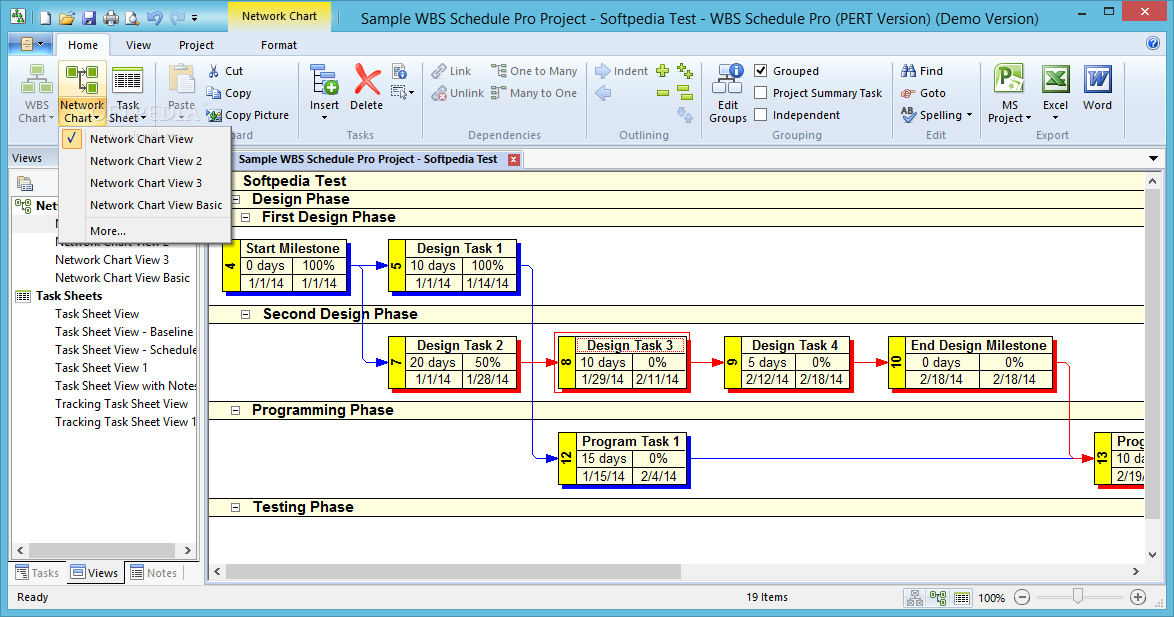This screenshot has width=1174, height=617.
Task: Click the Find binoculars button
Action: click(x=922, y=71)
